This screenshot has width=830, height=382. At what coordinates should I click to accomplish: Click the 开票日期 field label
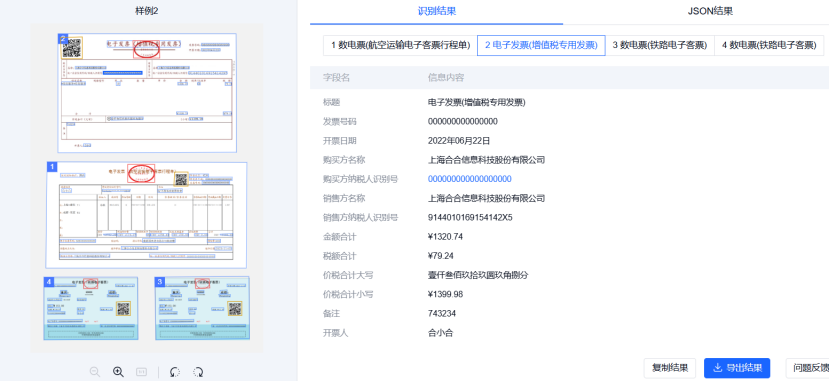tap(340, 141)
